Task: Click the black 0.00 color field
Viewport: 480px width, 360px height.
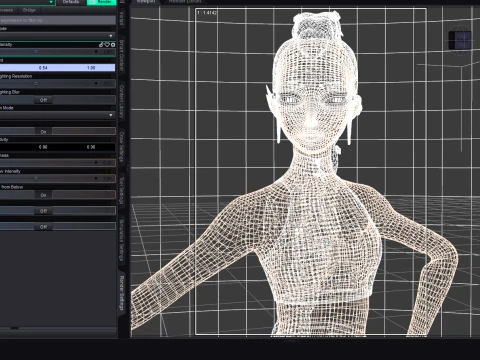Action: pos(58,147)
